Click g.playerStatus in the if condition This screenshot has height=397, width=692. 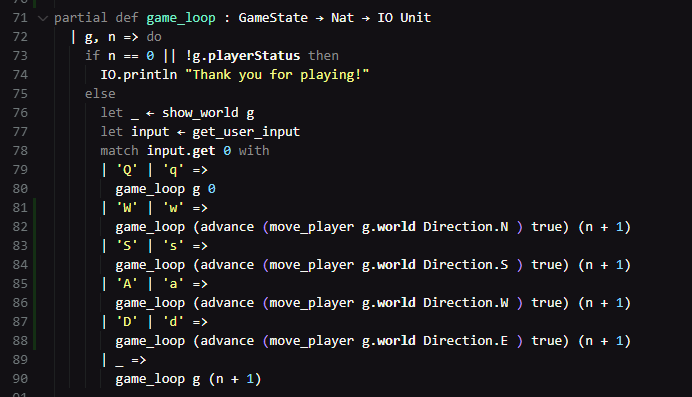pyautogui.click(x=246, y=56)
